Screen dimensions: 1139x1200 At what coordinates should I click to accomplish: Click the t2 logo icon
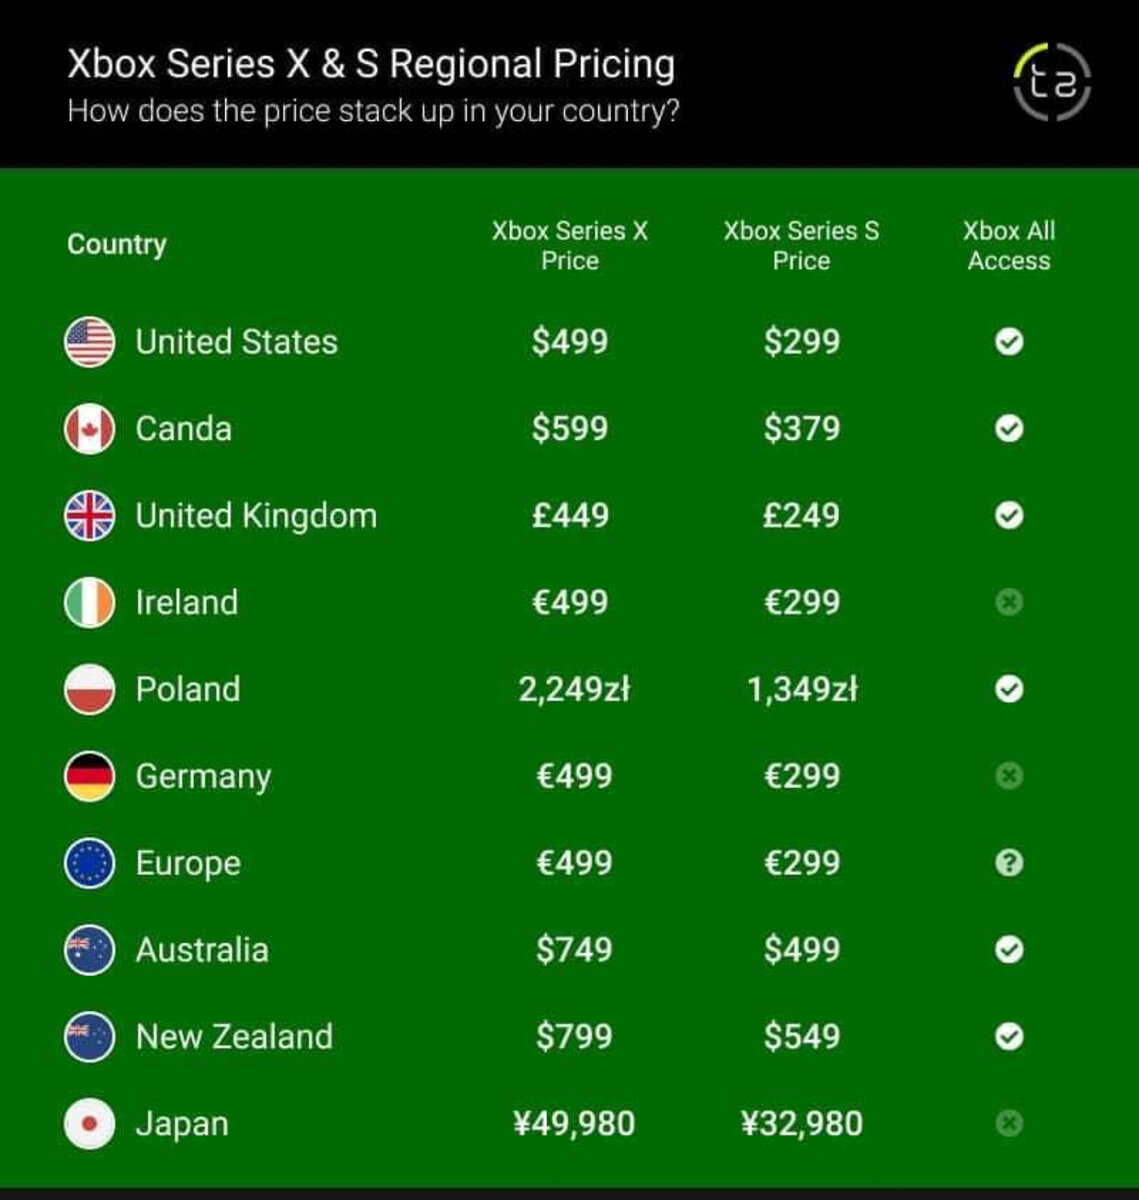click(x=1052, y=82)
